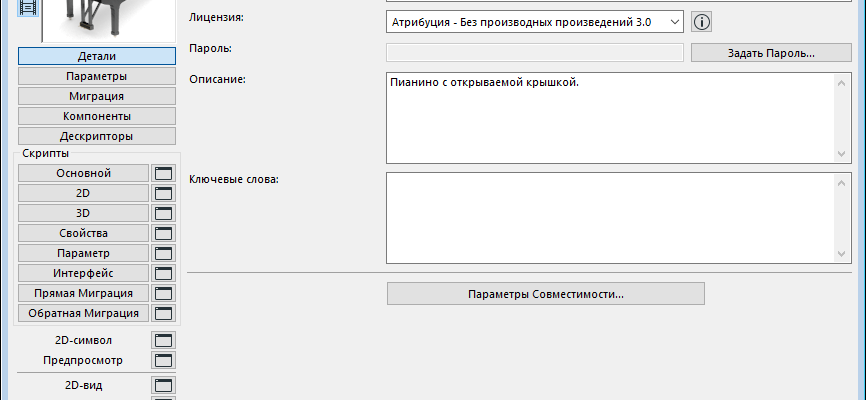Open the Основной script in a new window
Screen dimensions: 866x400
point(162,174)
